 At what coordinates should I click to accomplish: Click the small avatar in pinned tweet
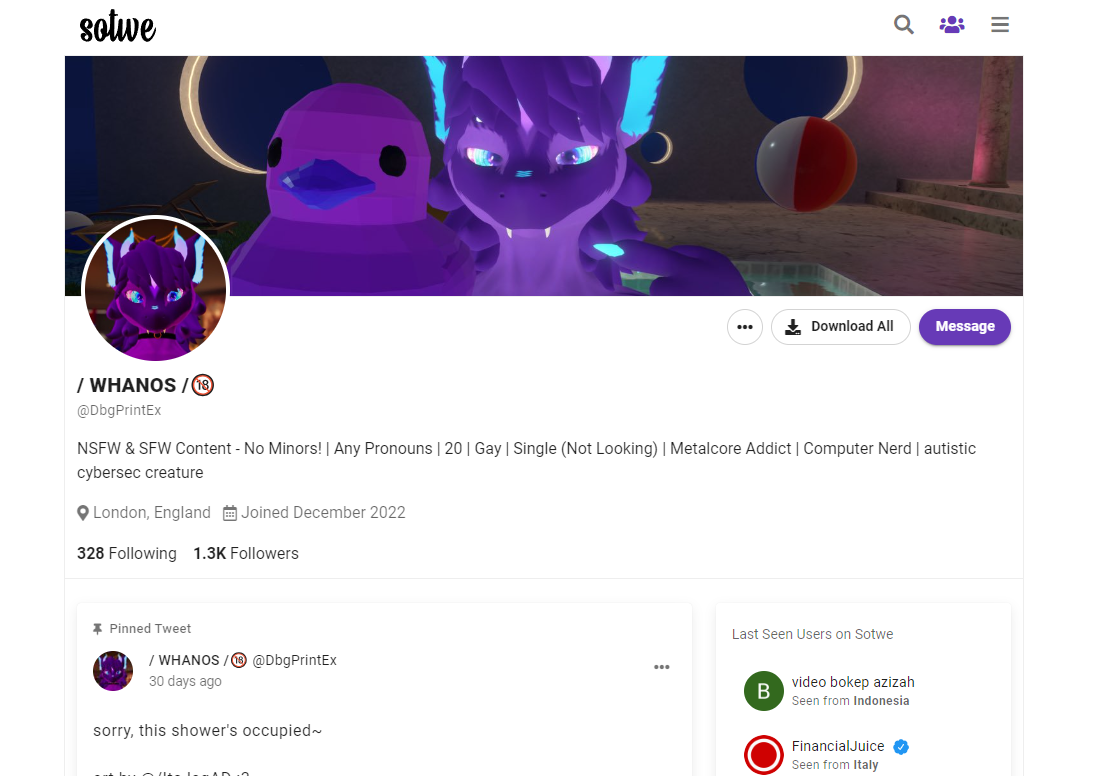click(x=113, y=671)
